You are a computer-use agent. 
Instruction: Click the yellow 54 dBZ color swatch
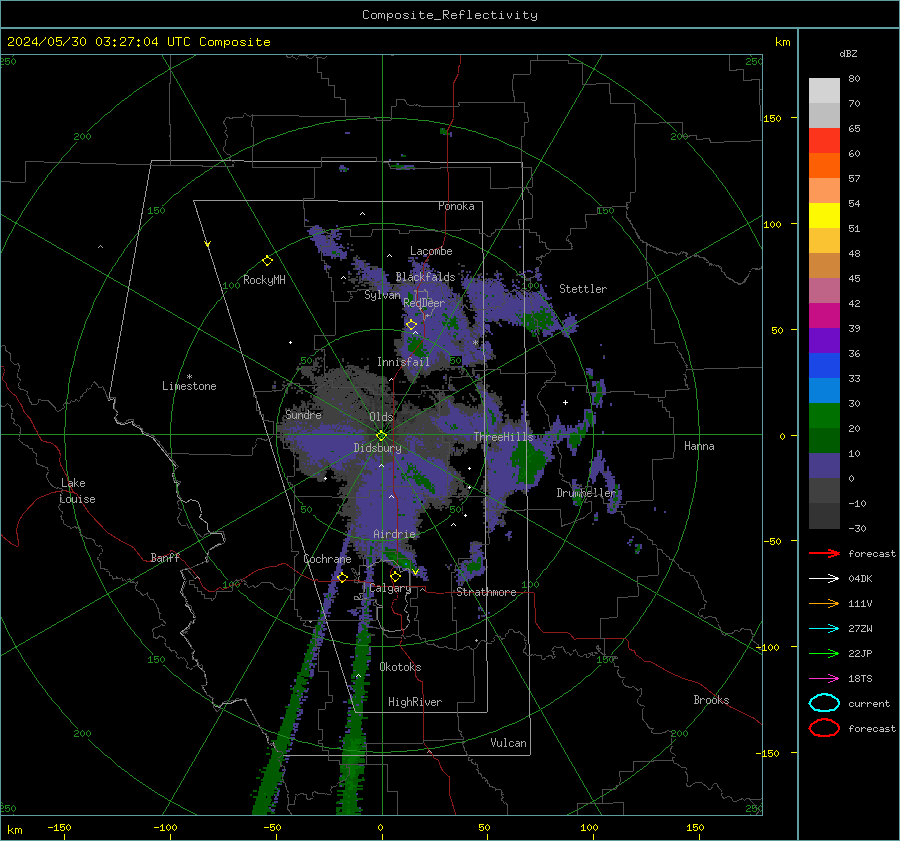pyautogui.click(x=824, y=215)
